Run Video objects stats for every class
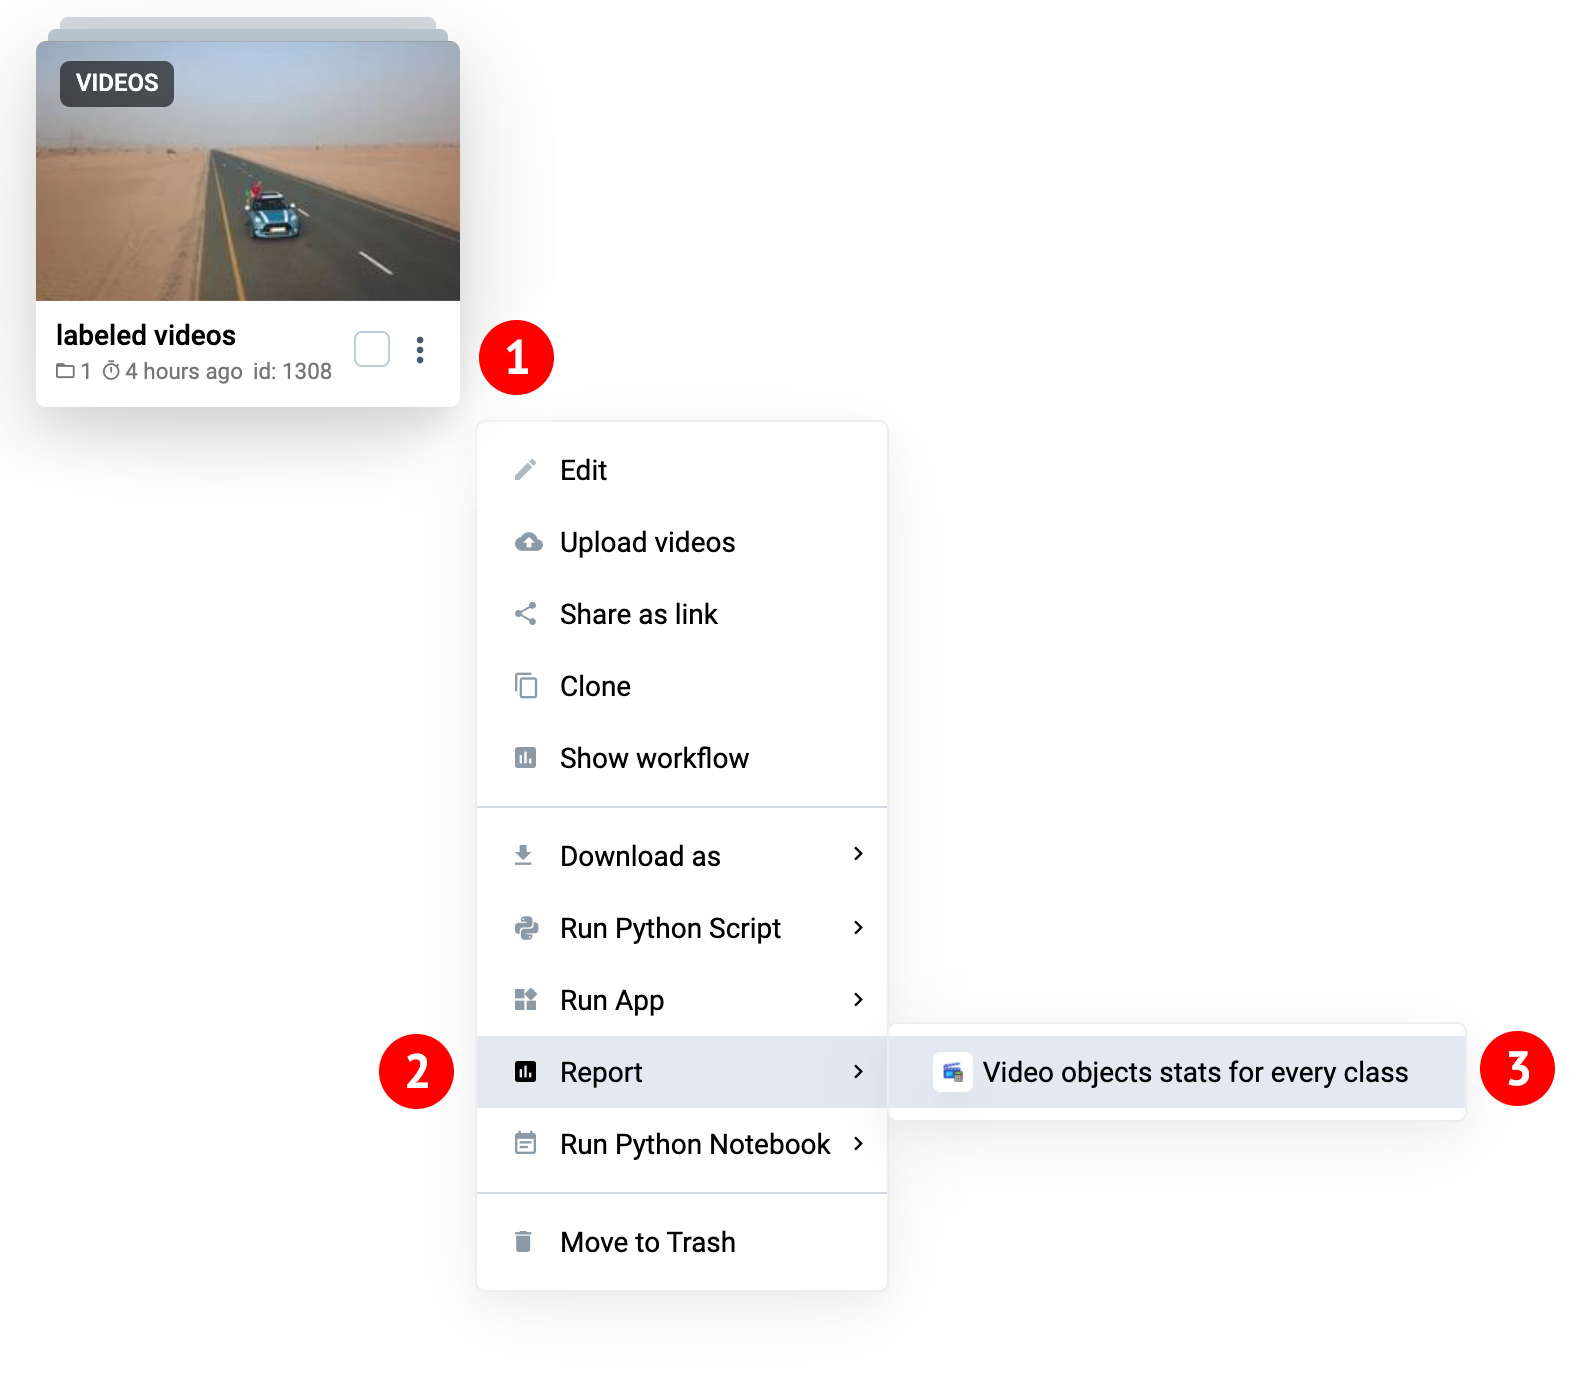Screen dimensions: 1584x1380 (x=1177, y=1072)
